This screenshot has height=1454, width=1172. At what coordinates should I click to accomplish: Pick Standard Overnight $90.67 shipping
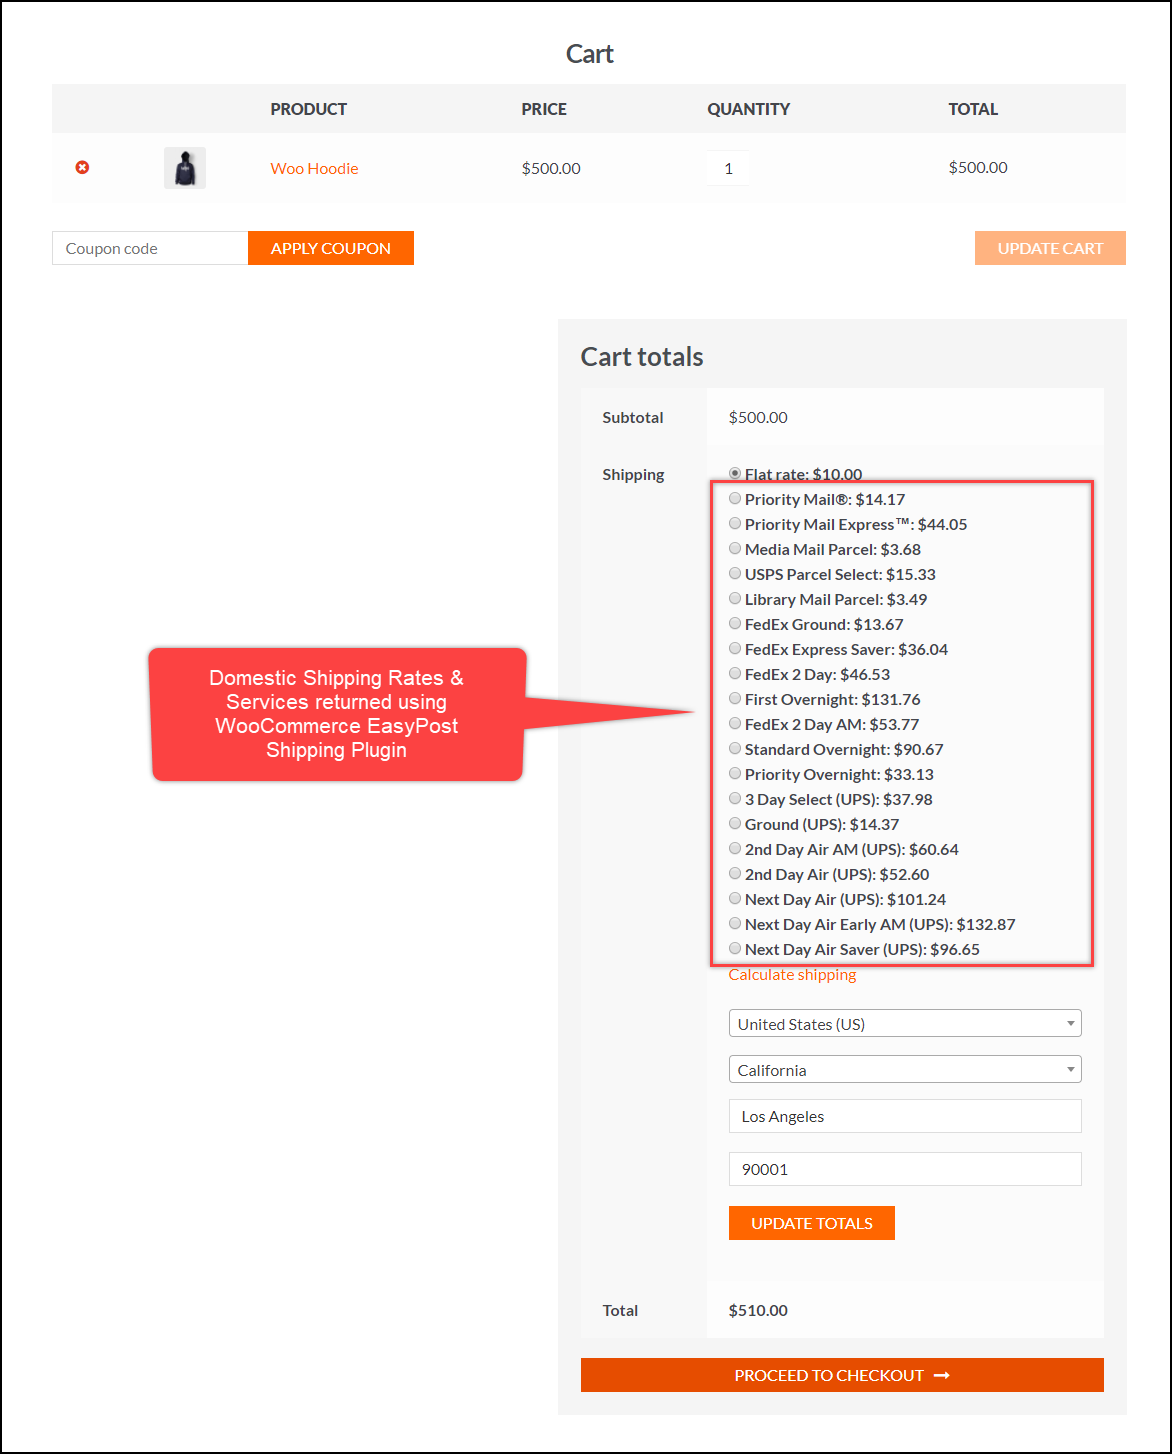(735, 748)
